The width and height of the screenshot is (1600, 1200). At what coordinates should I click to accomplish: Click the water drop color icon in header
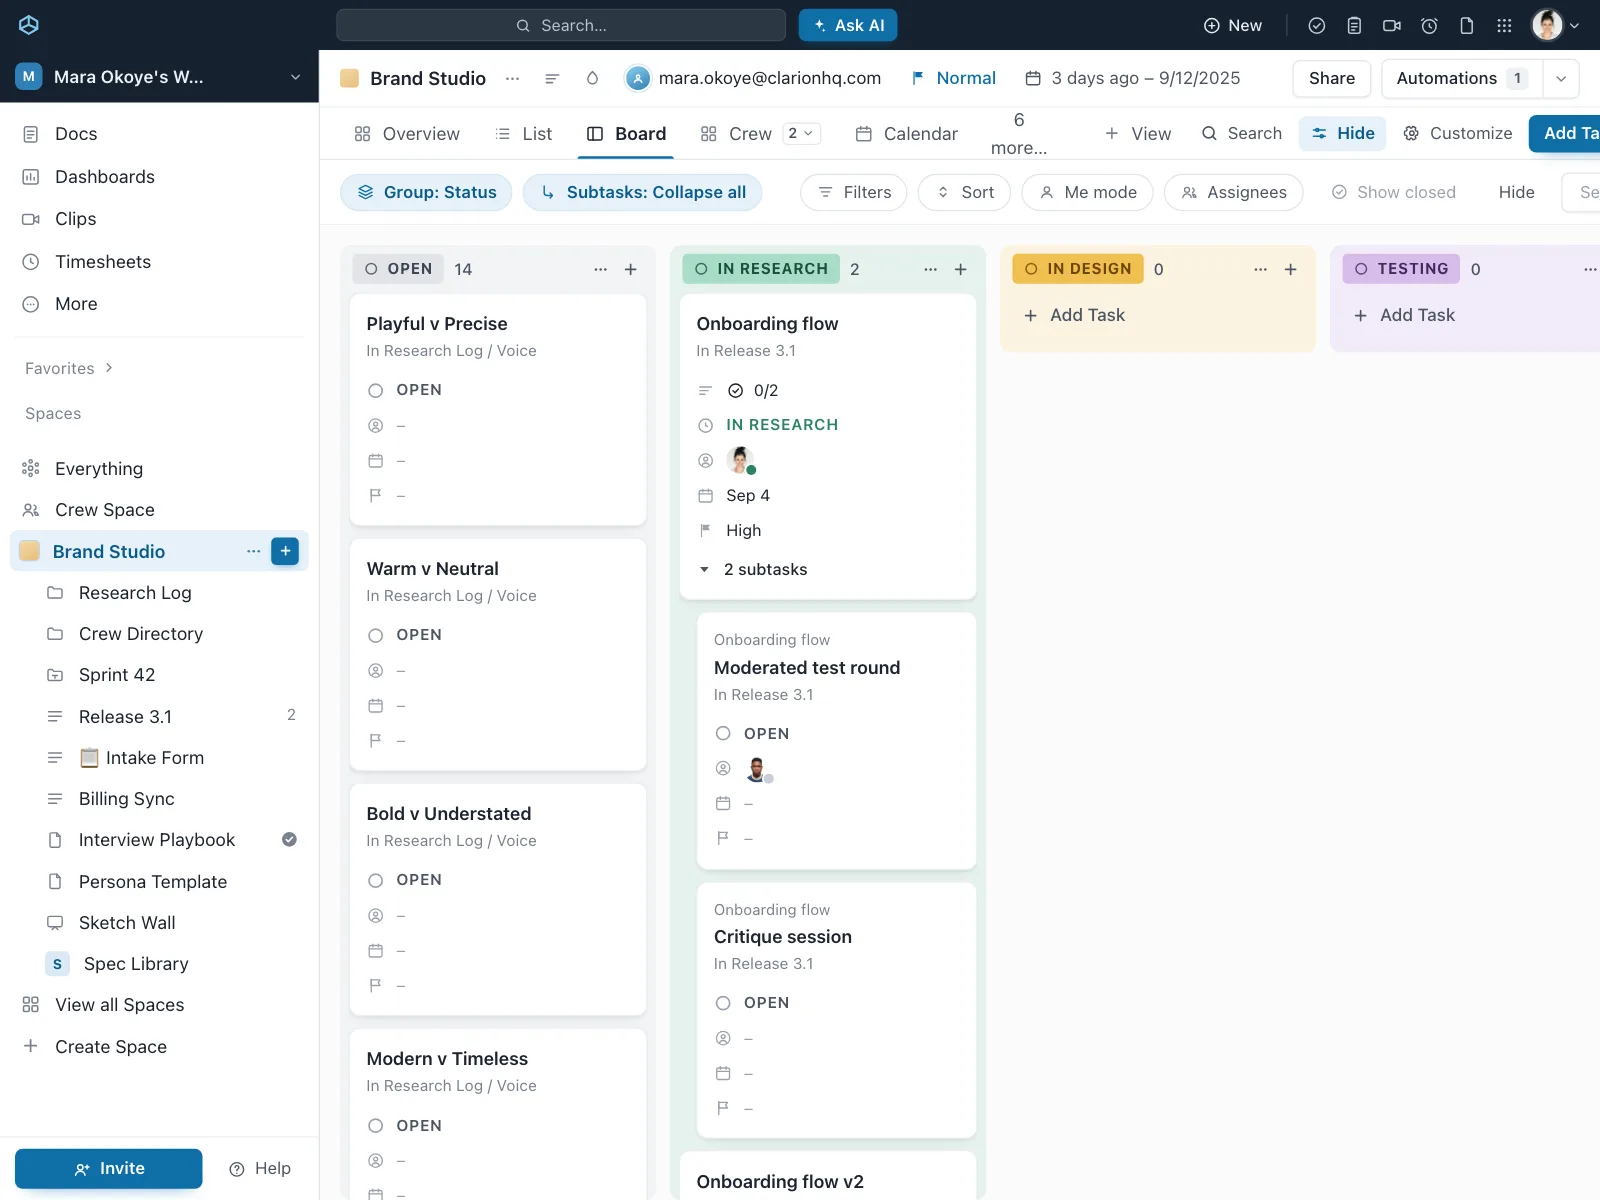(x=592, y=78)
